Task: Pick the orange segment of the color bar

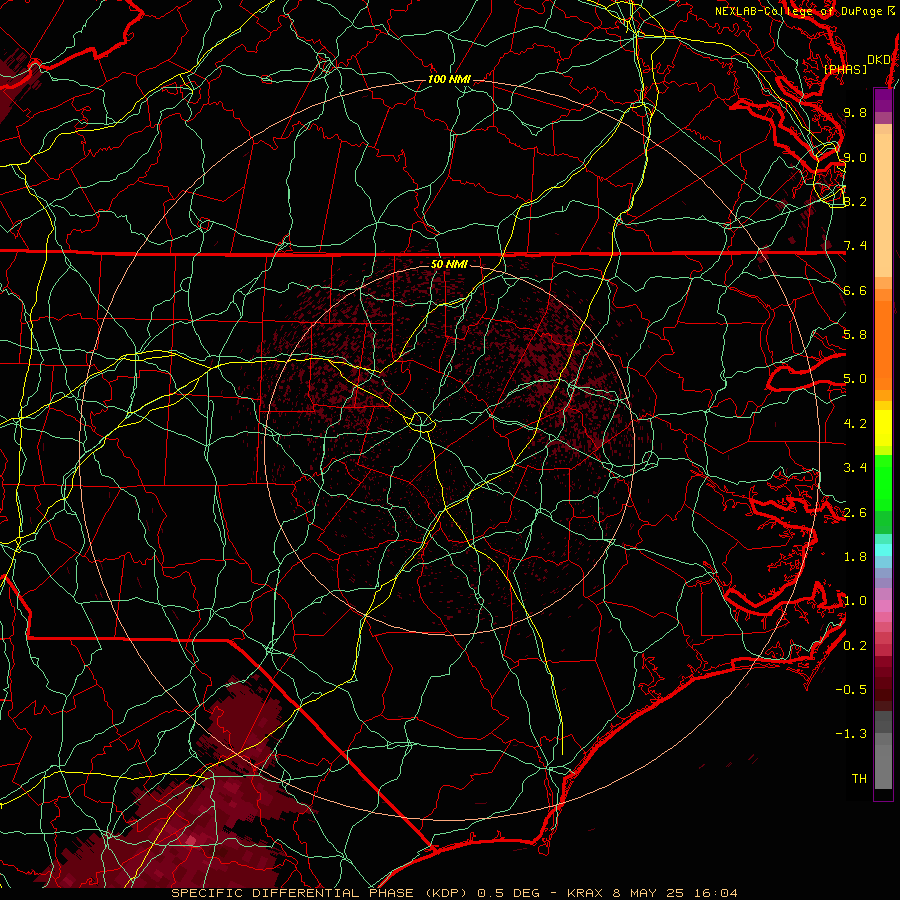Action: click(883, 339)
